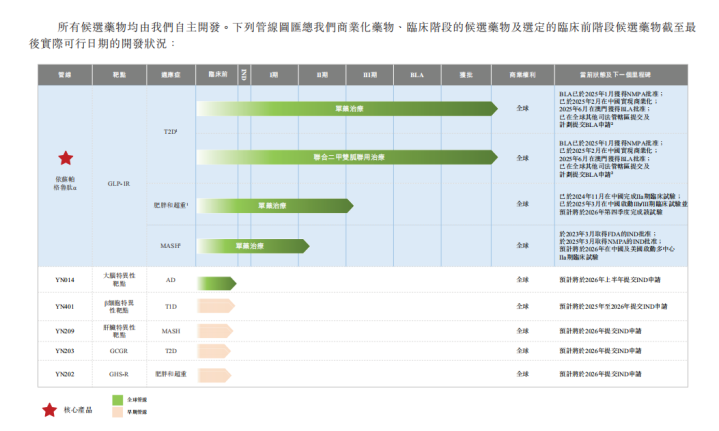Click the GHS-R target cell

pos(119,374)
